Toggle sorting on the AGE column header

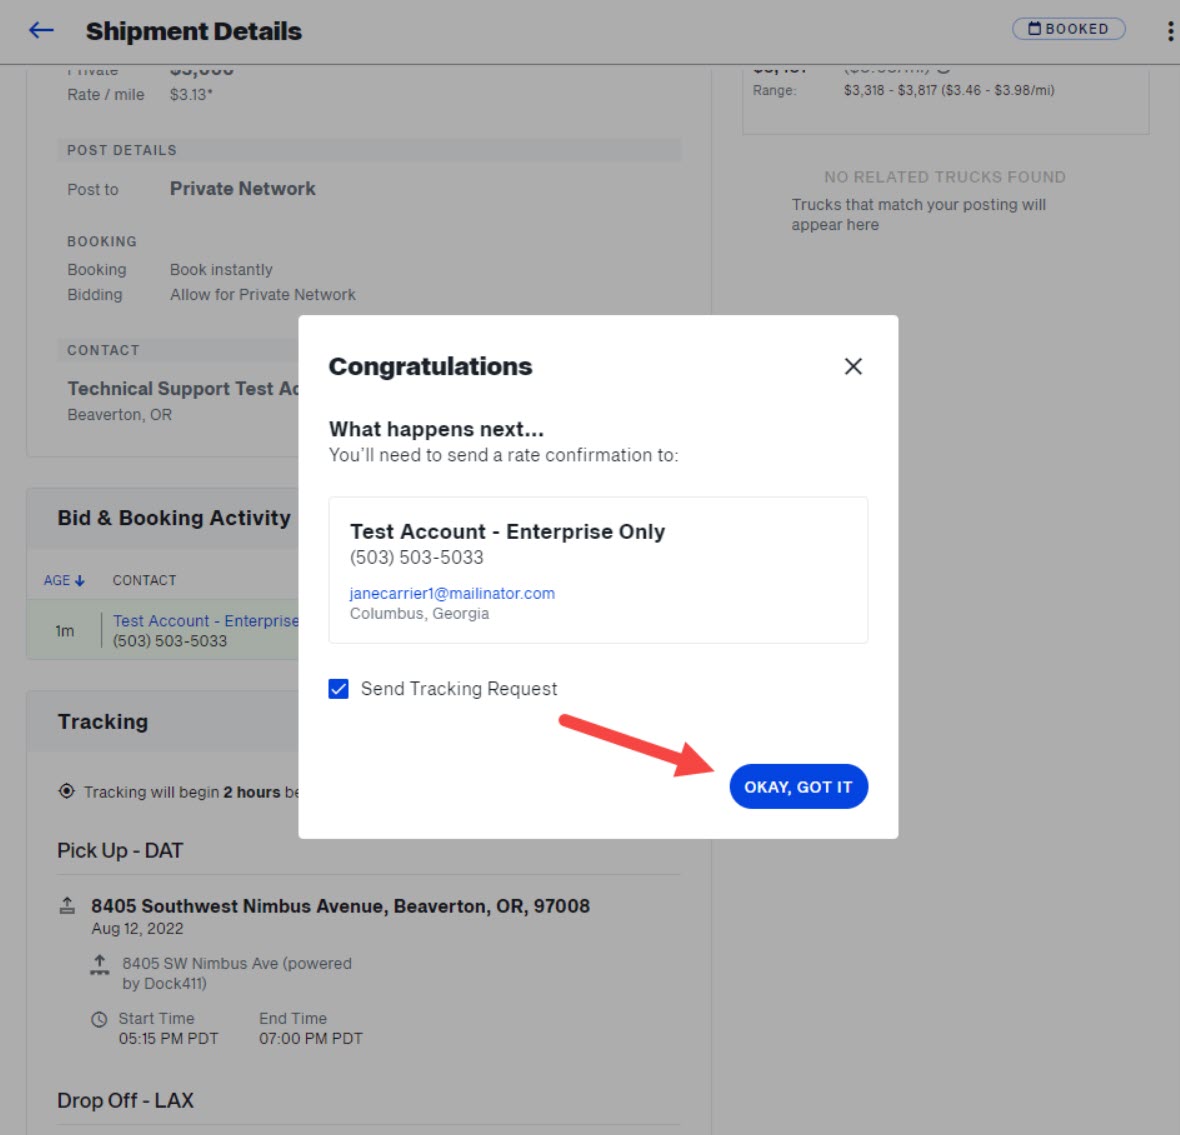pos(56,580)
